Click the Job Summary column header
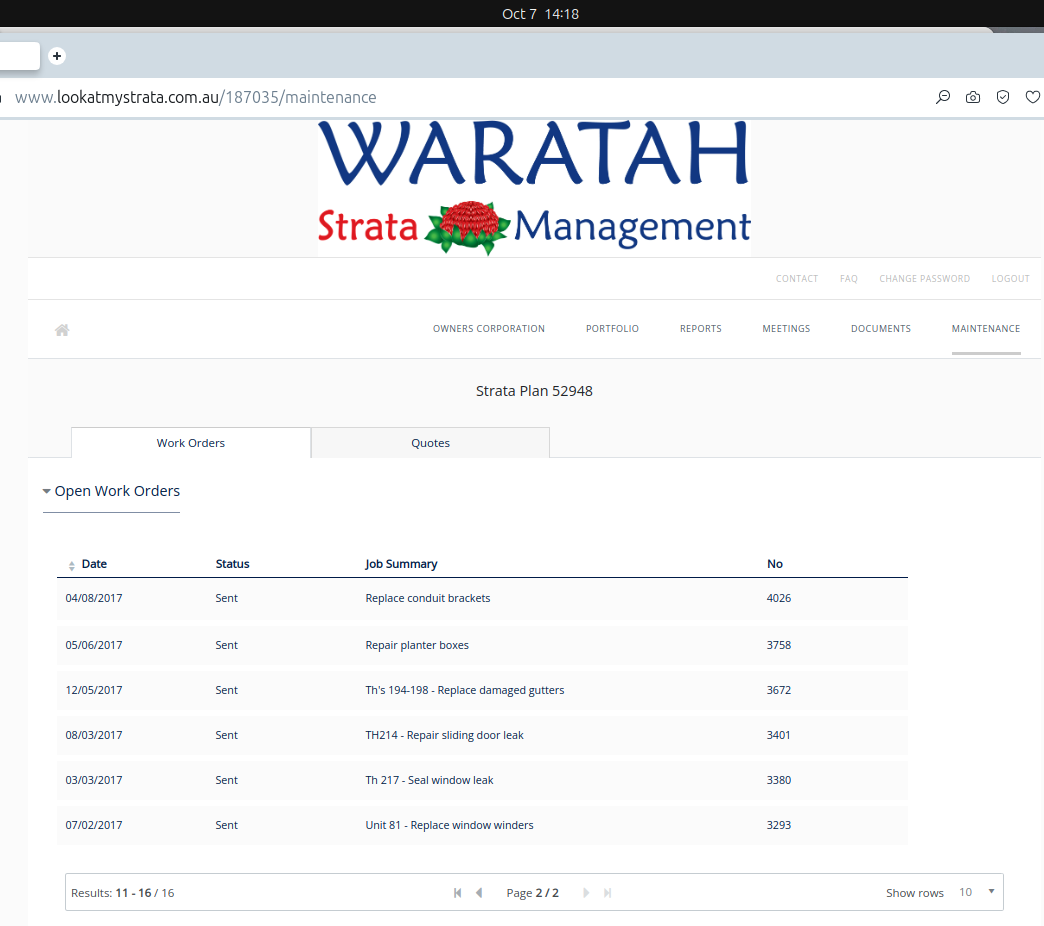This screenshot has height=926, width=1044. coord(401,564)
